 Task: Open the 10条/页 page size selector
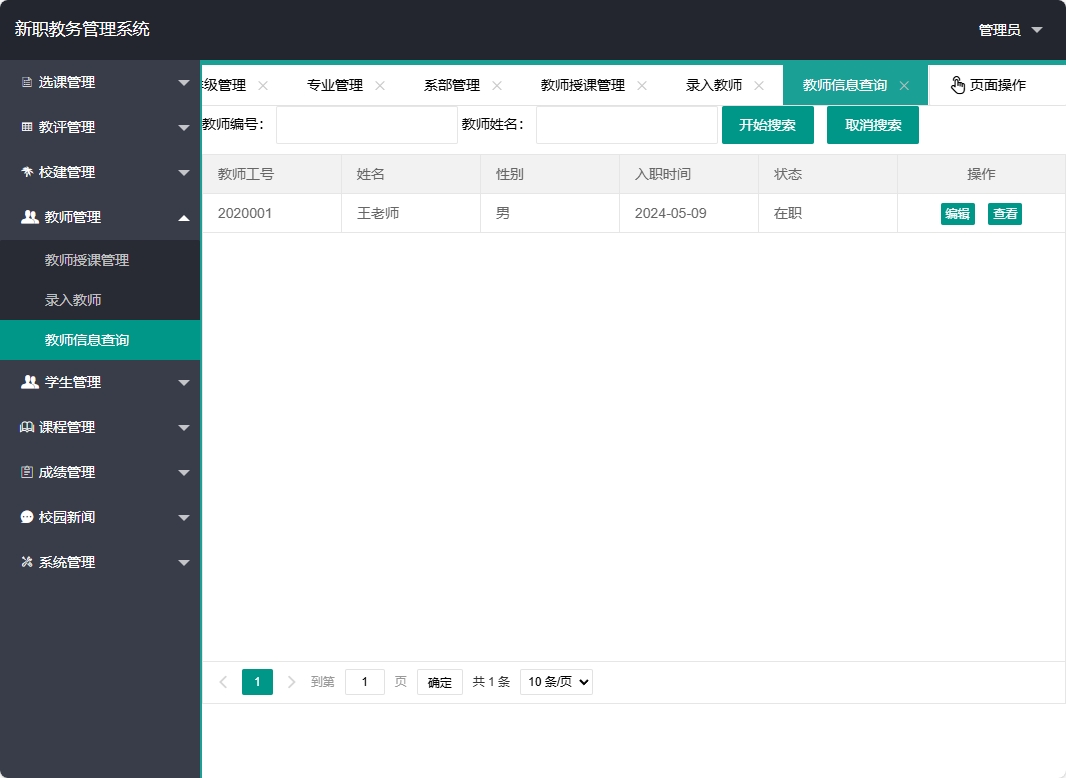tap(556, 681)
